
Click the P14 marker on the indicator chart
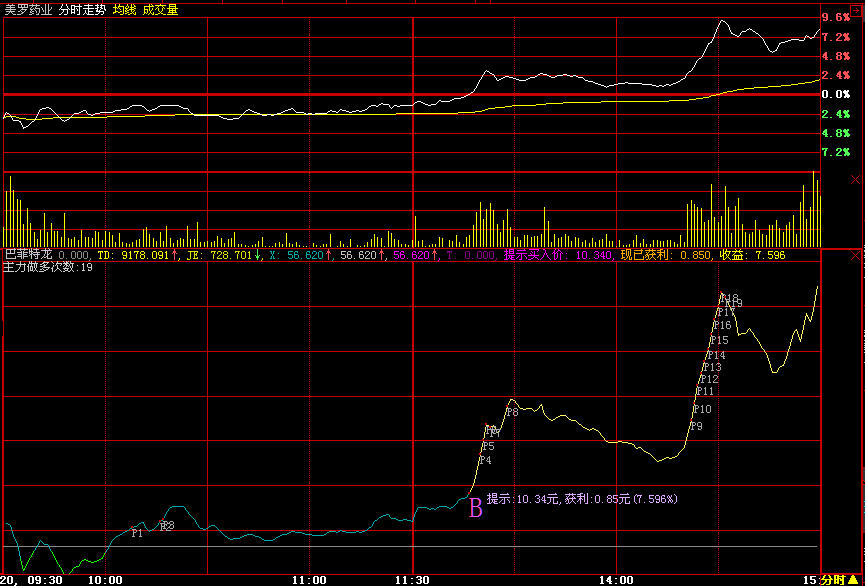coord(716,355)
